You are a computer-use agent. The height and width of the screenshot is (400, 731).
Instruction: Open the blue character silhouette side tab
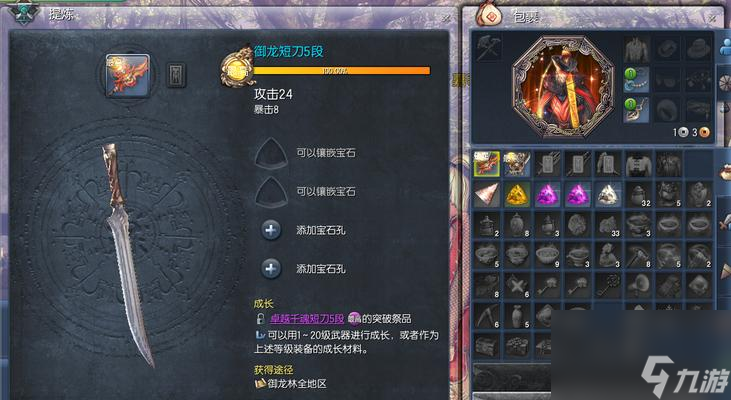725,48
